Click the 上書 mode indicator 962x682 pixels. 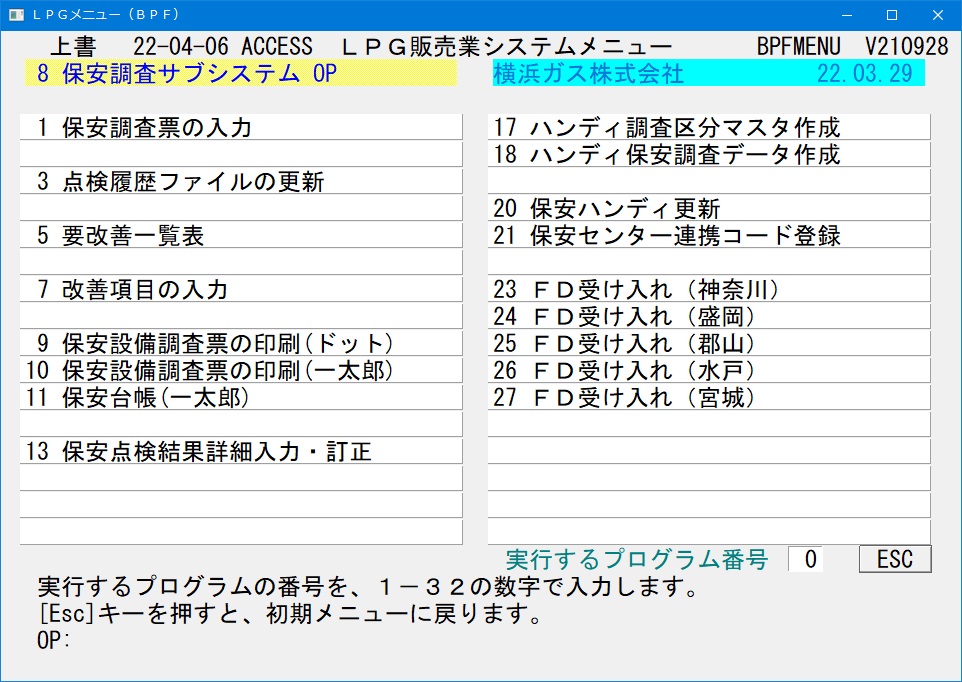coord(73,47)
